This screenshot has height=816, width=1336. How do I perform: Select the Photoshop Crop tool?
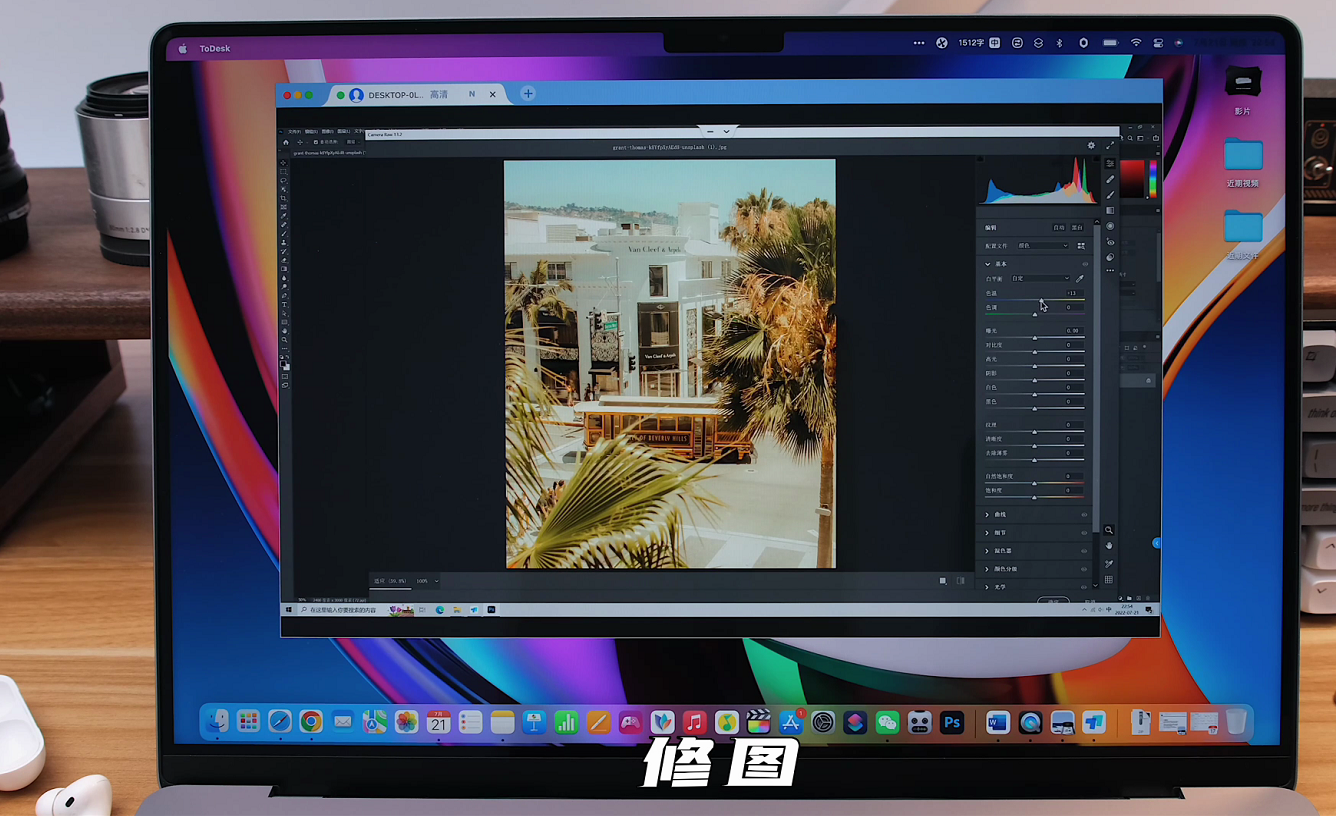(x=284, y=199)
